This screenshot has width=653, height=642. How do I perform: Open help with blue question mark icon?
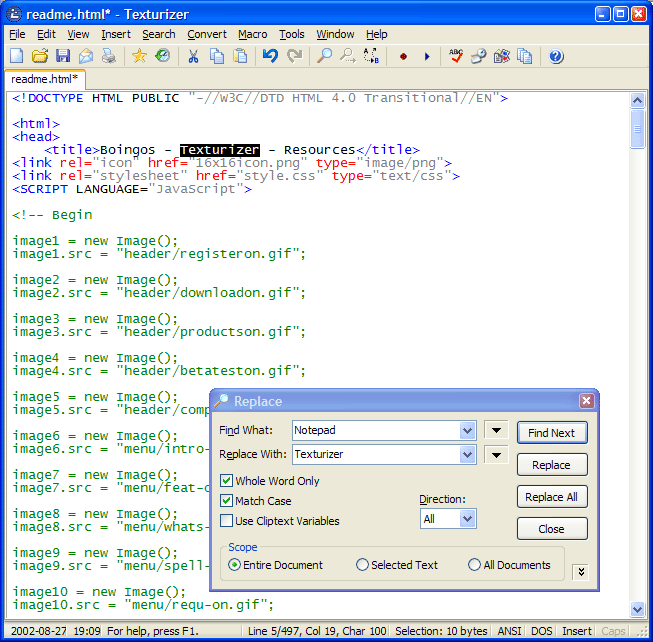[556, 56]
